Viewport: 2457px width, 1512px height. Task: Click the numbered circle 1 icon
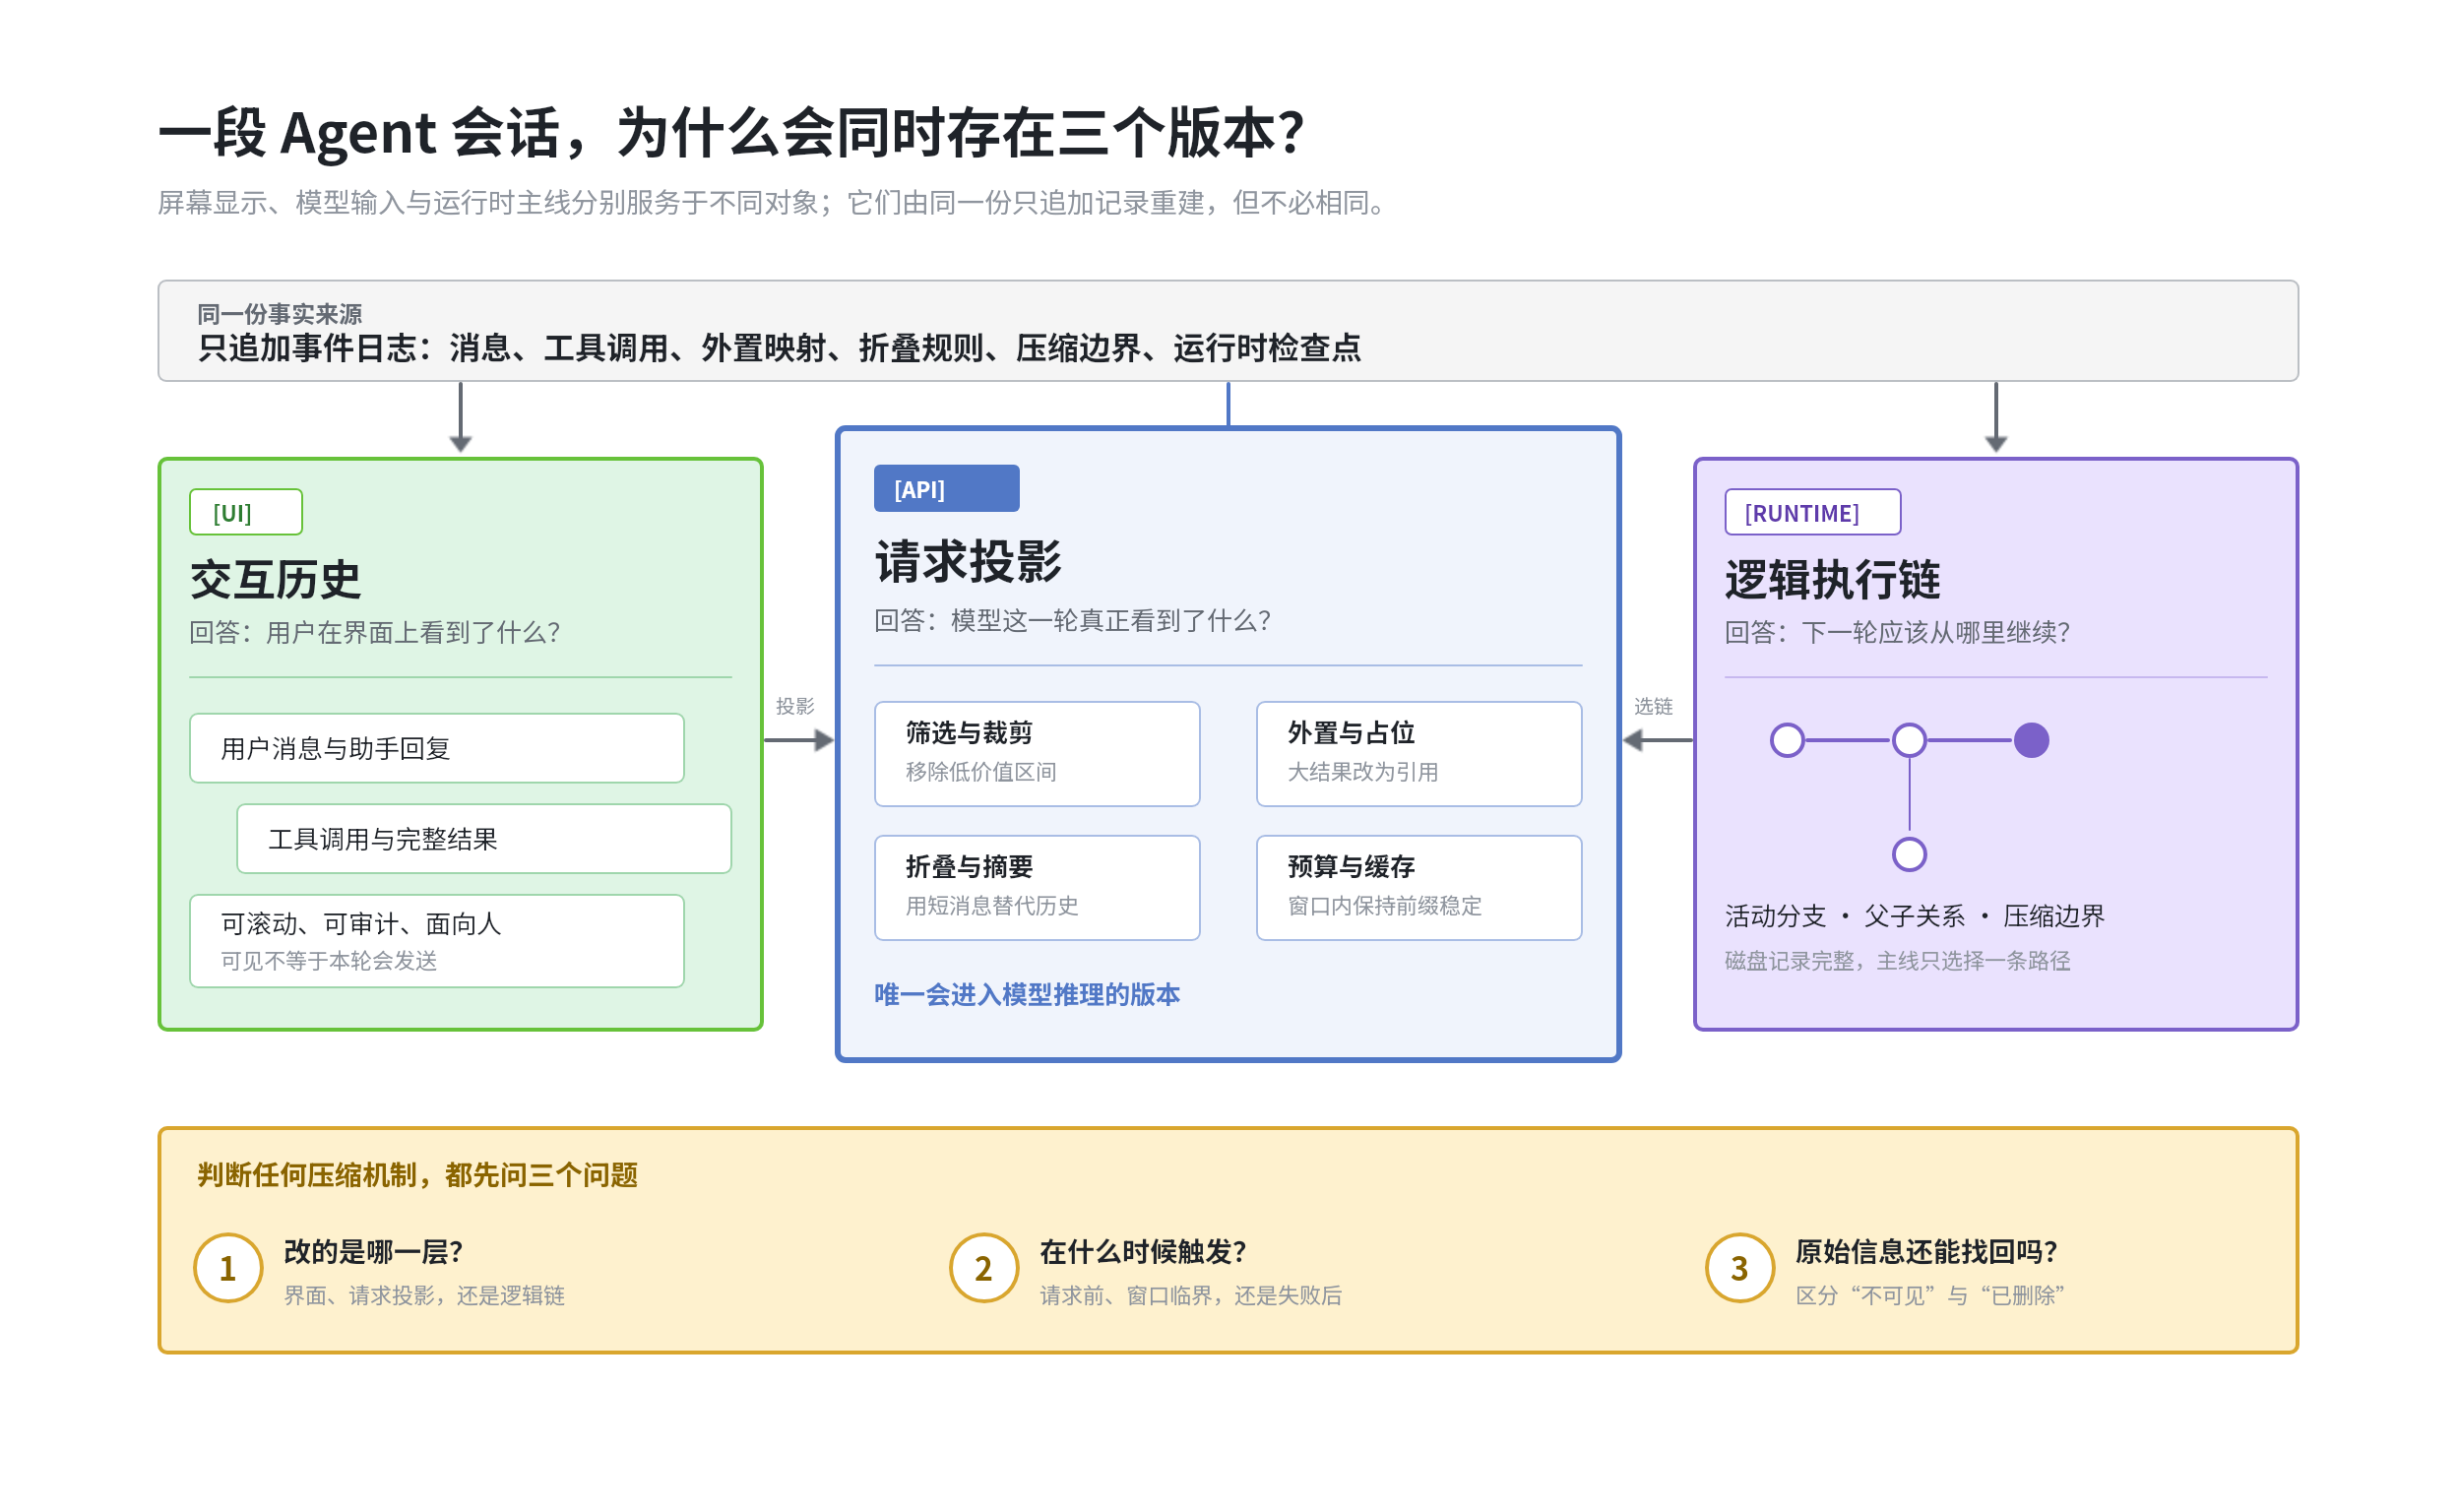point(228,1267)
